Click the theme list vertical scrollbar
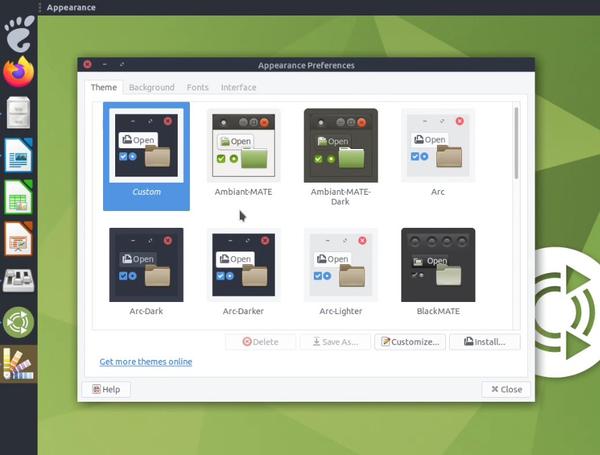 point(516,143)
